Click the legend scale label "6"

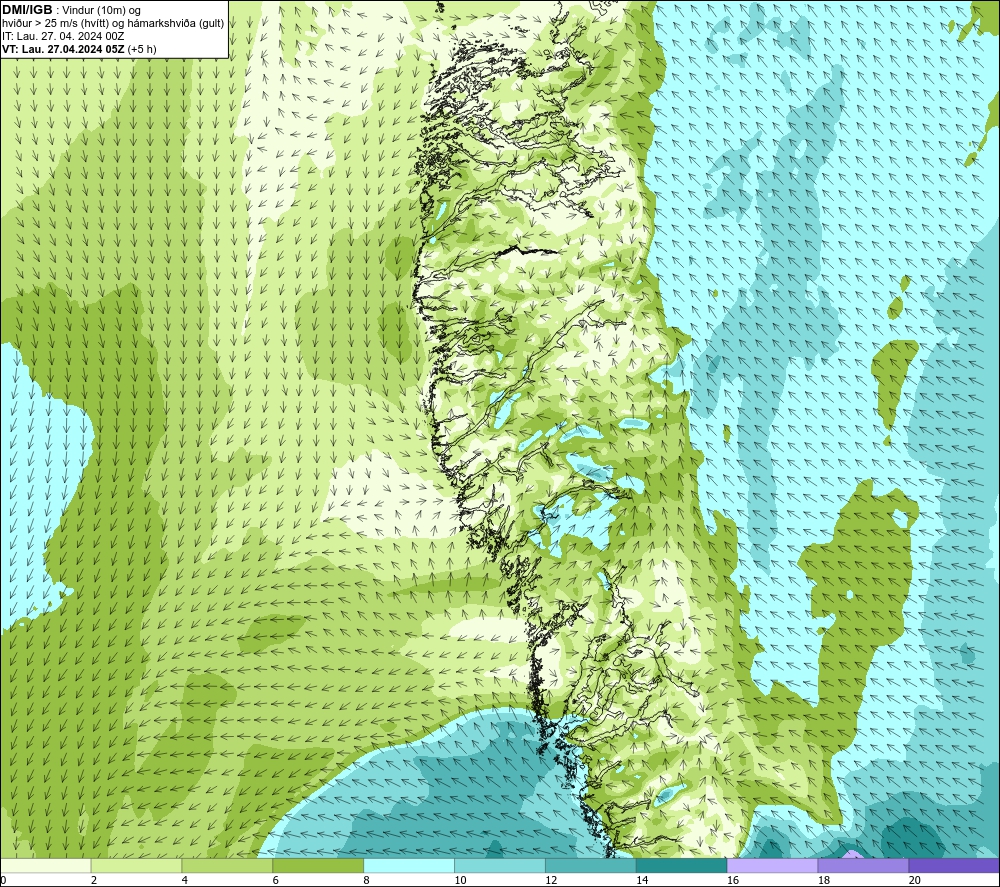(276, 881)
